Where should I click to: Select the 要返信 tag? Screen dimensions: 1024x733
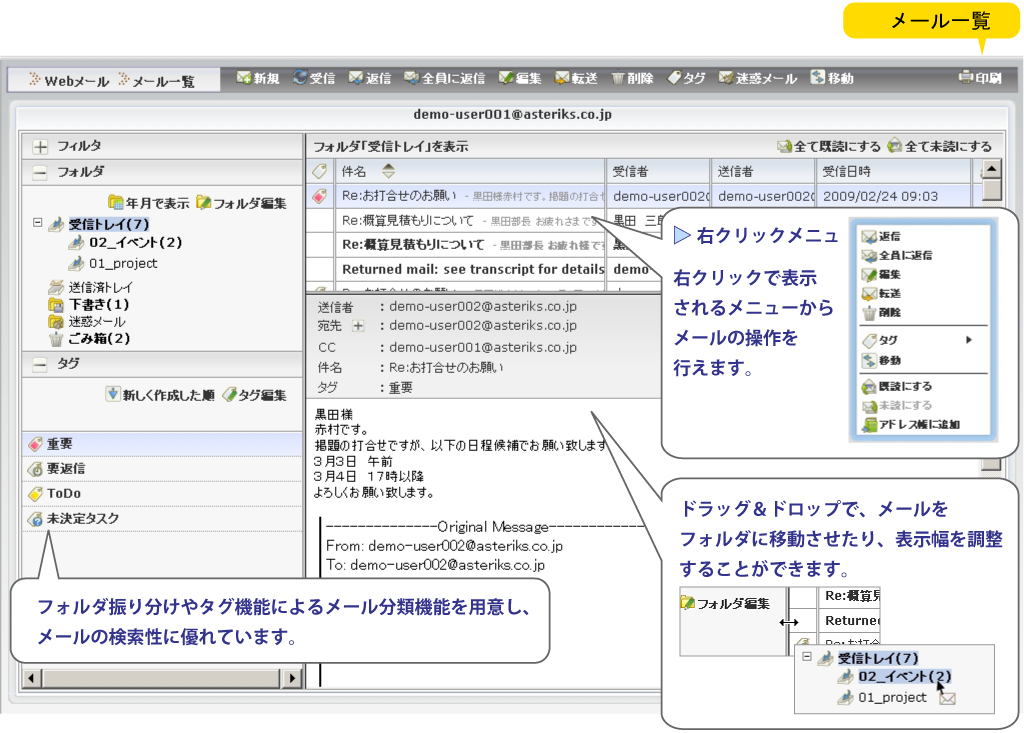pyautogui.click(x=162, y=469)
